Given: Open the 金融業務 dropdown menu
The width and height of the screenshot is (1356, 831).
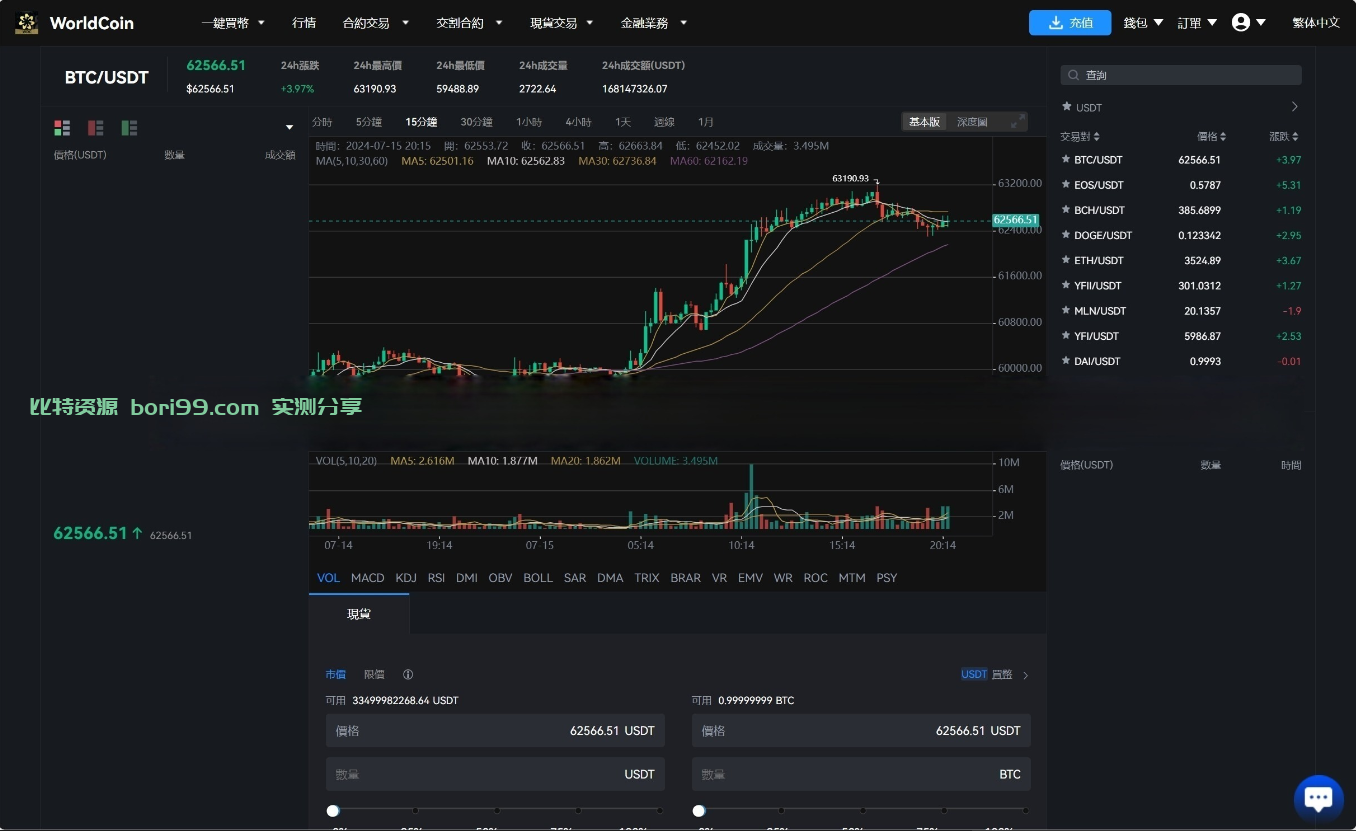Looking at the screenshot, I should pyautogui.click(x=654, y=22).
